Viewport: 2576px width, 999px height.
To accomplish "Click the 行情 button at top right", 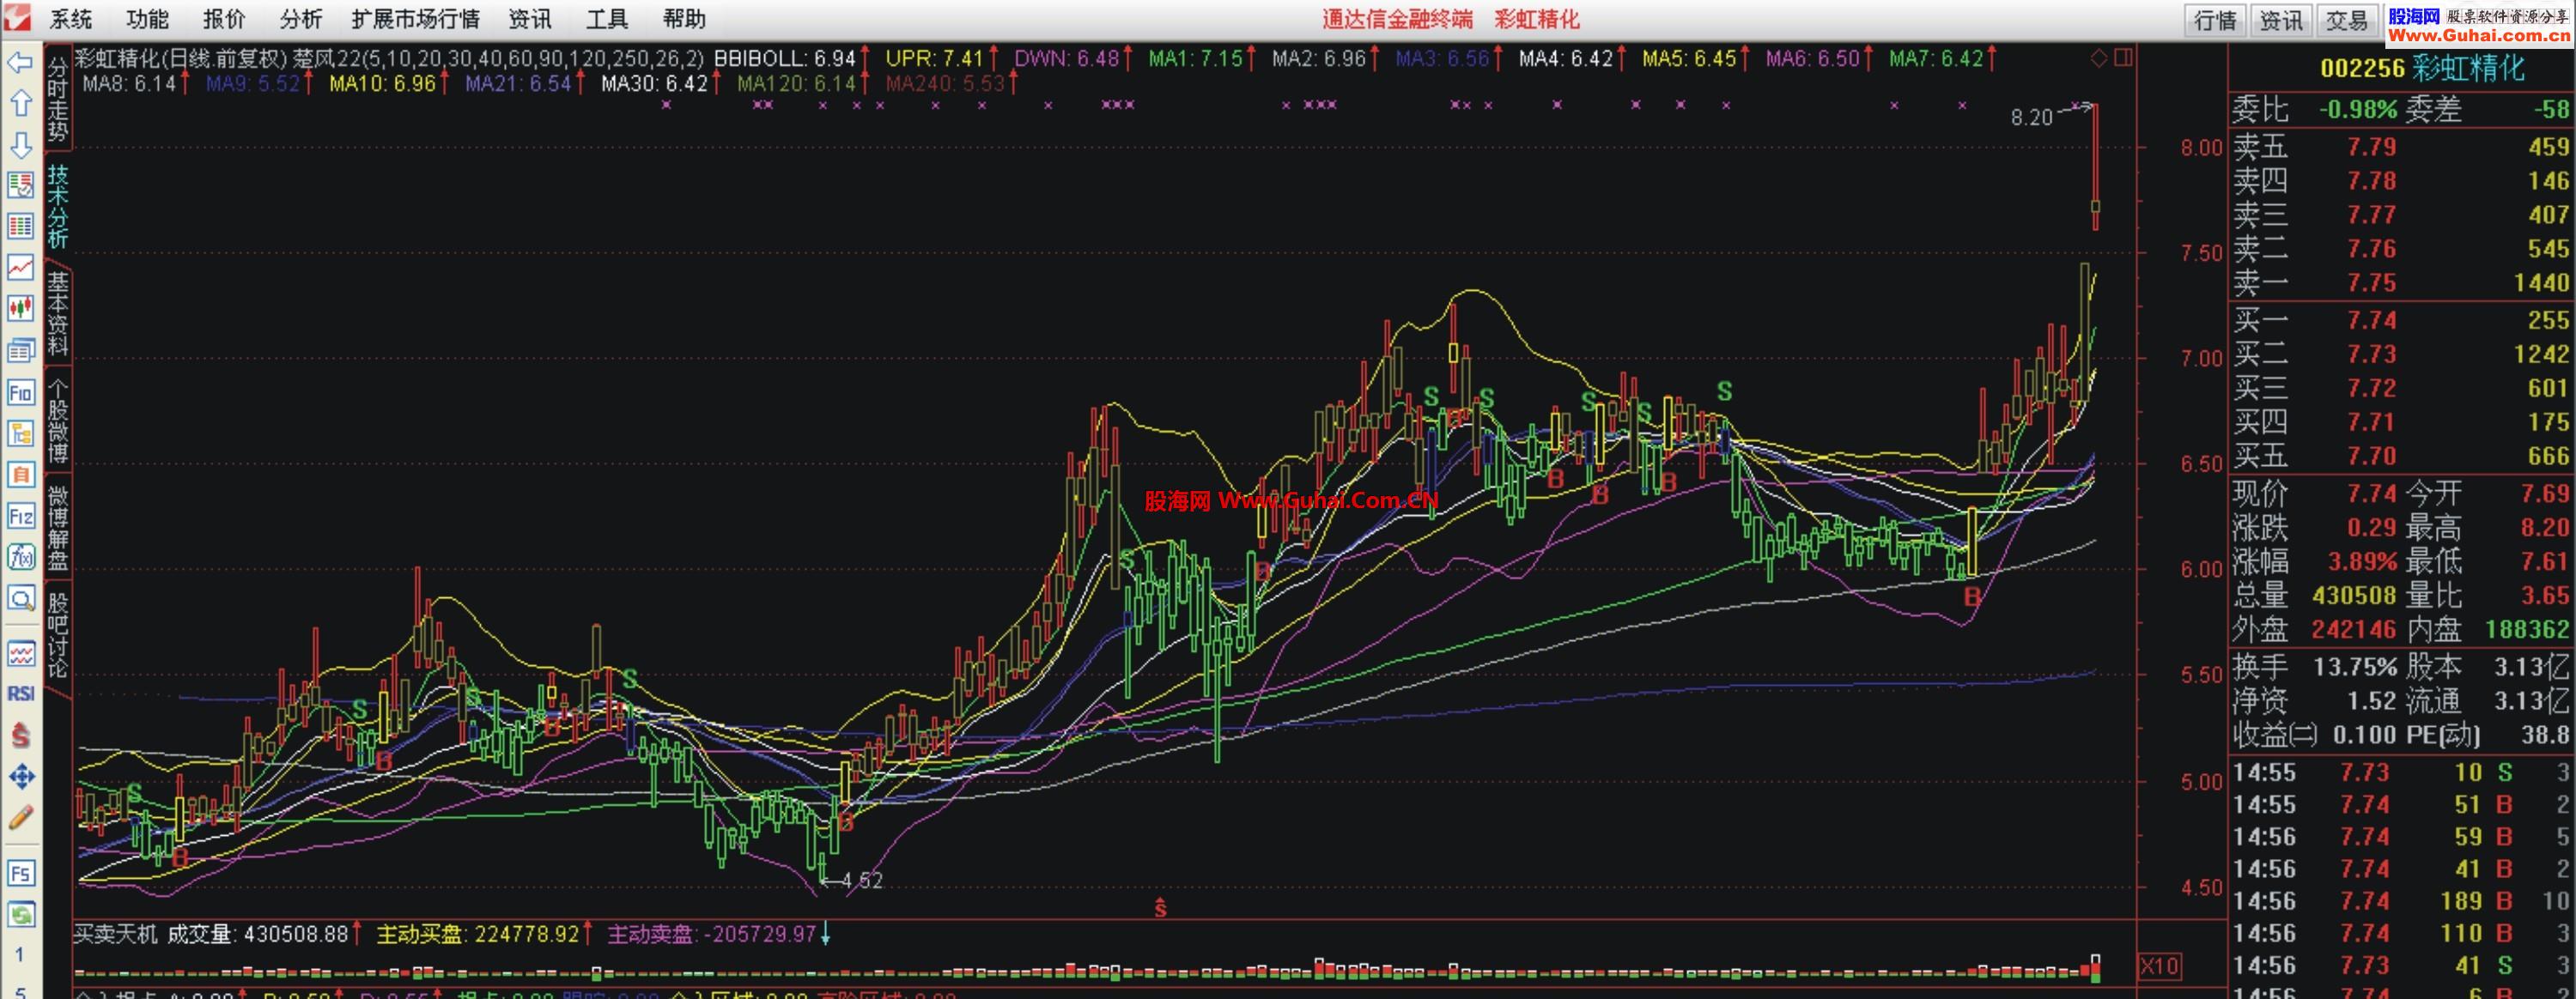I will click(2215, 20).
